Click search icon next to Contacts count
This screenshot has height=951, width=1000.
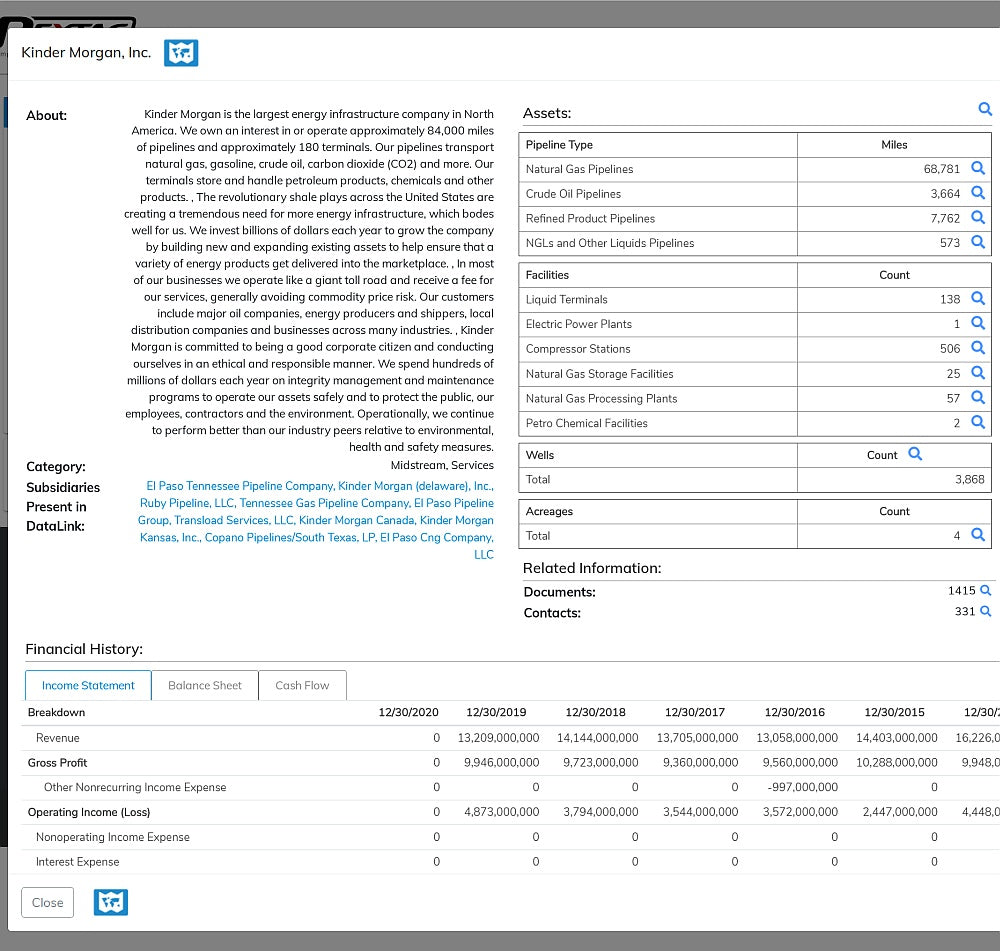tap(985, 611)
